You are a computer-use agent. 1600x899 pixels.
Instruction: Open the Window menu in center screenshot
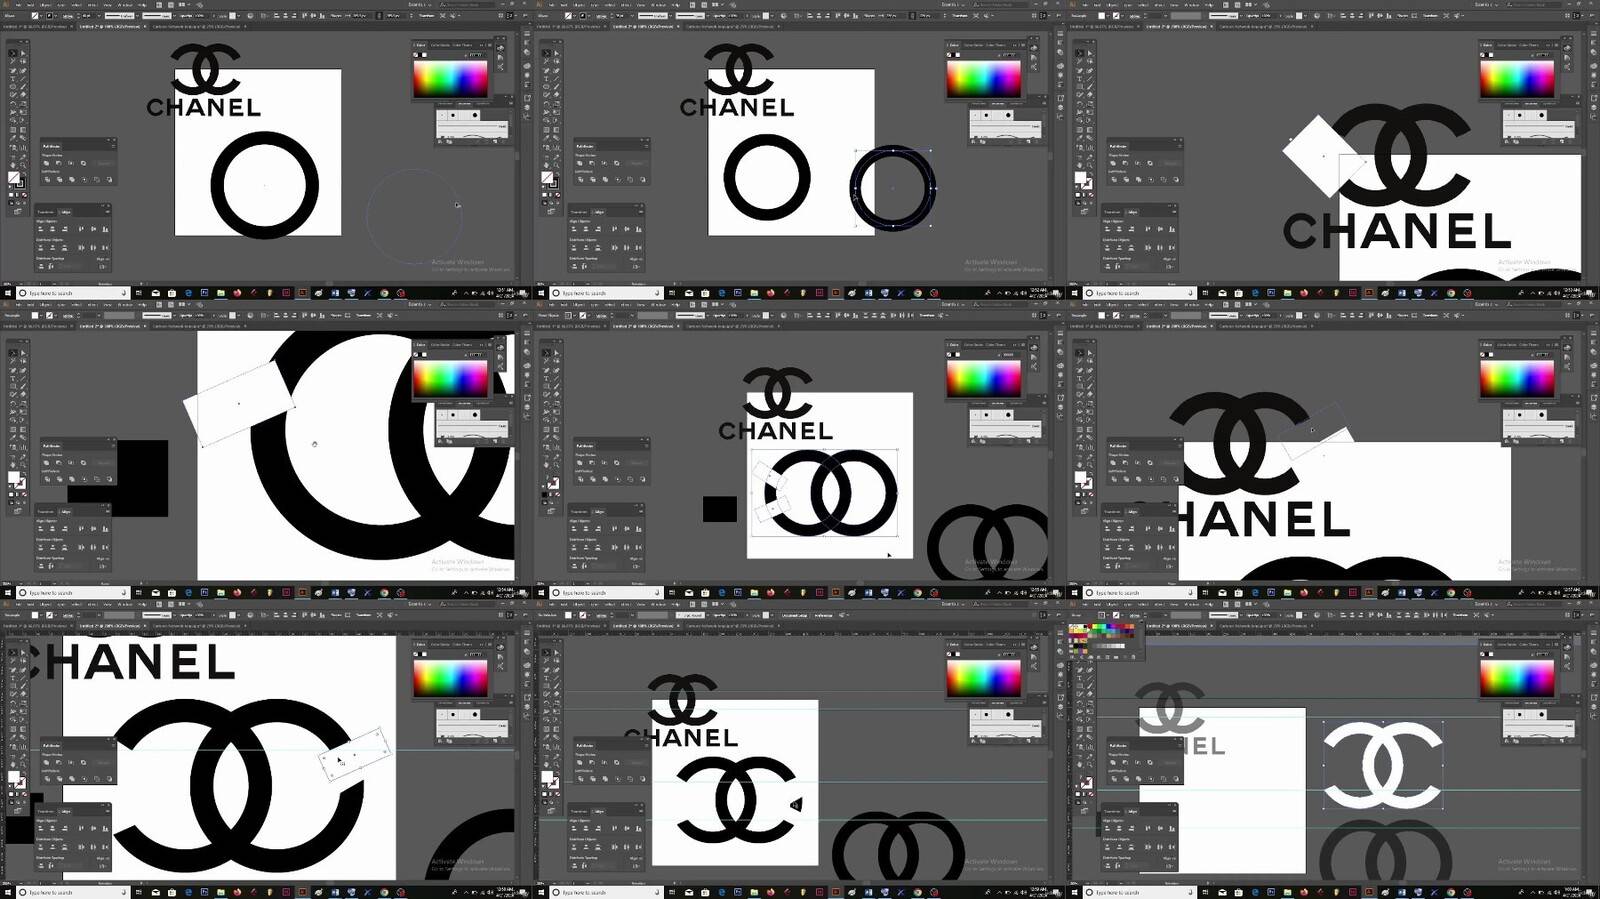pos(660,306)
